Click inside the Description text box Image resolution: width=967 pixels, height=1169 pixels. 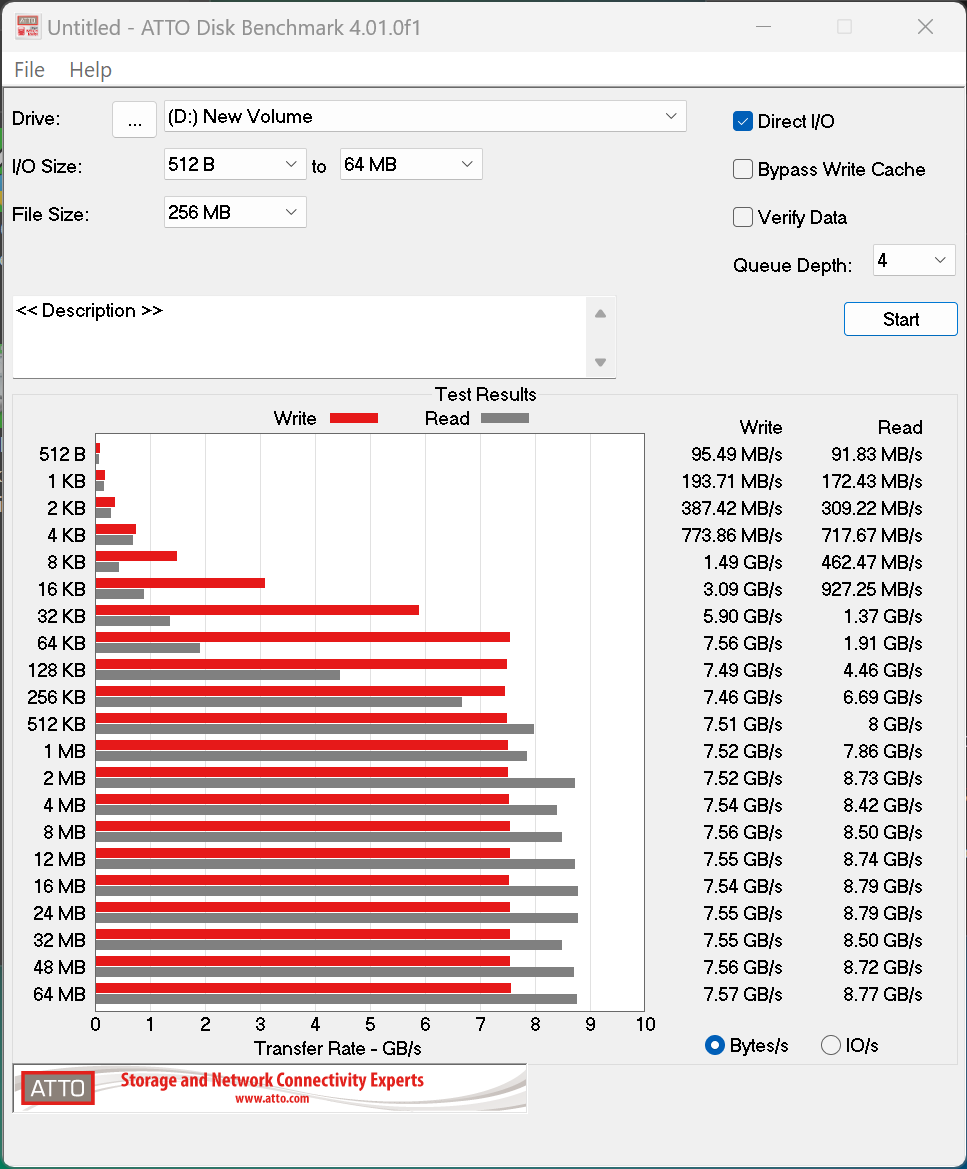pos(300,337)
